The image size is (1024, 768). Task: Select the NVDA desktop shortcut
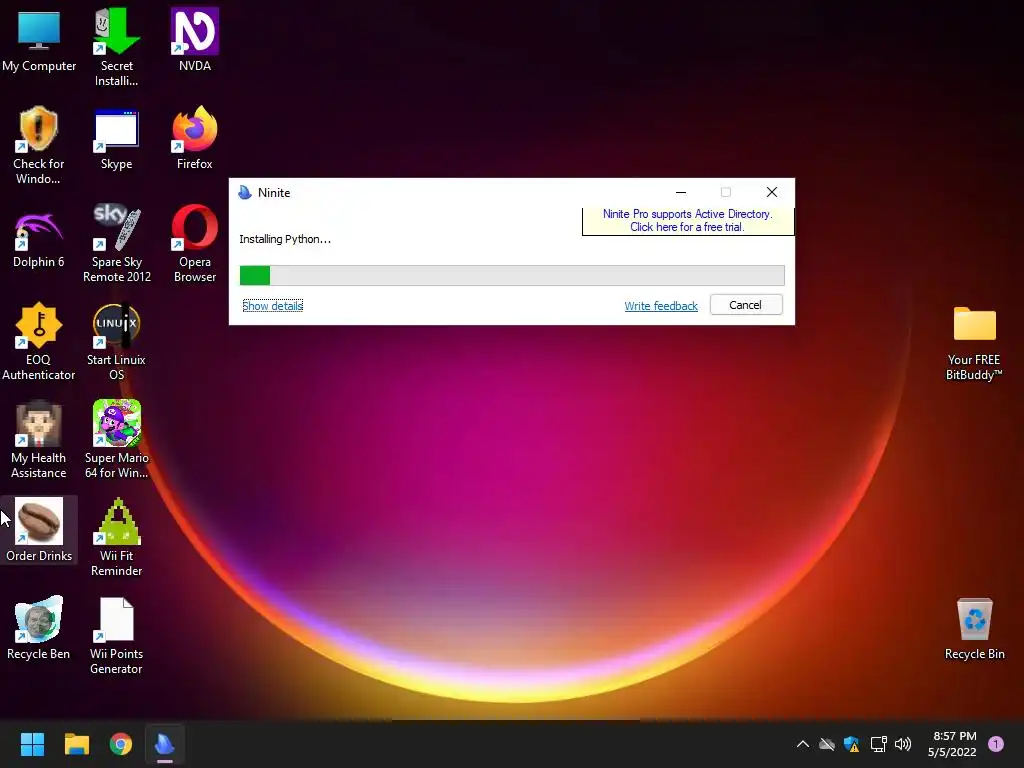click(195, 39)
